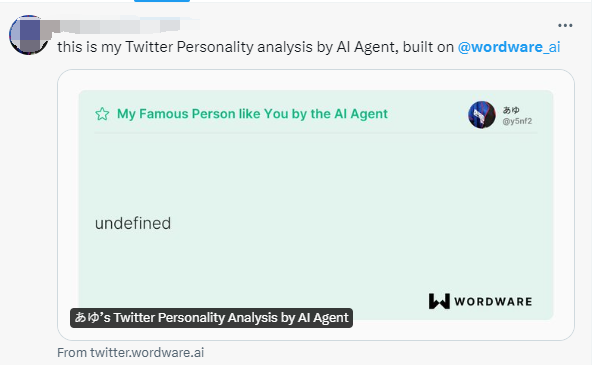Click the @y5nf2 handle in the card
The width and height of the screenshot is (592, 365).
tap(517, 121)
